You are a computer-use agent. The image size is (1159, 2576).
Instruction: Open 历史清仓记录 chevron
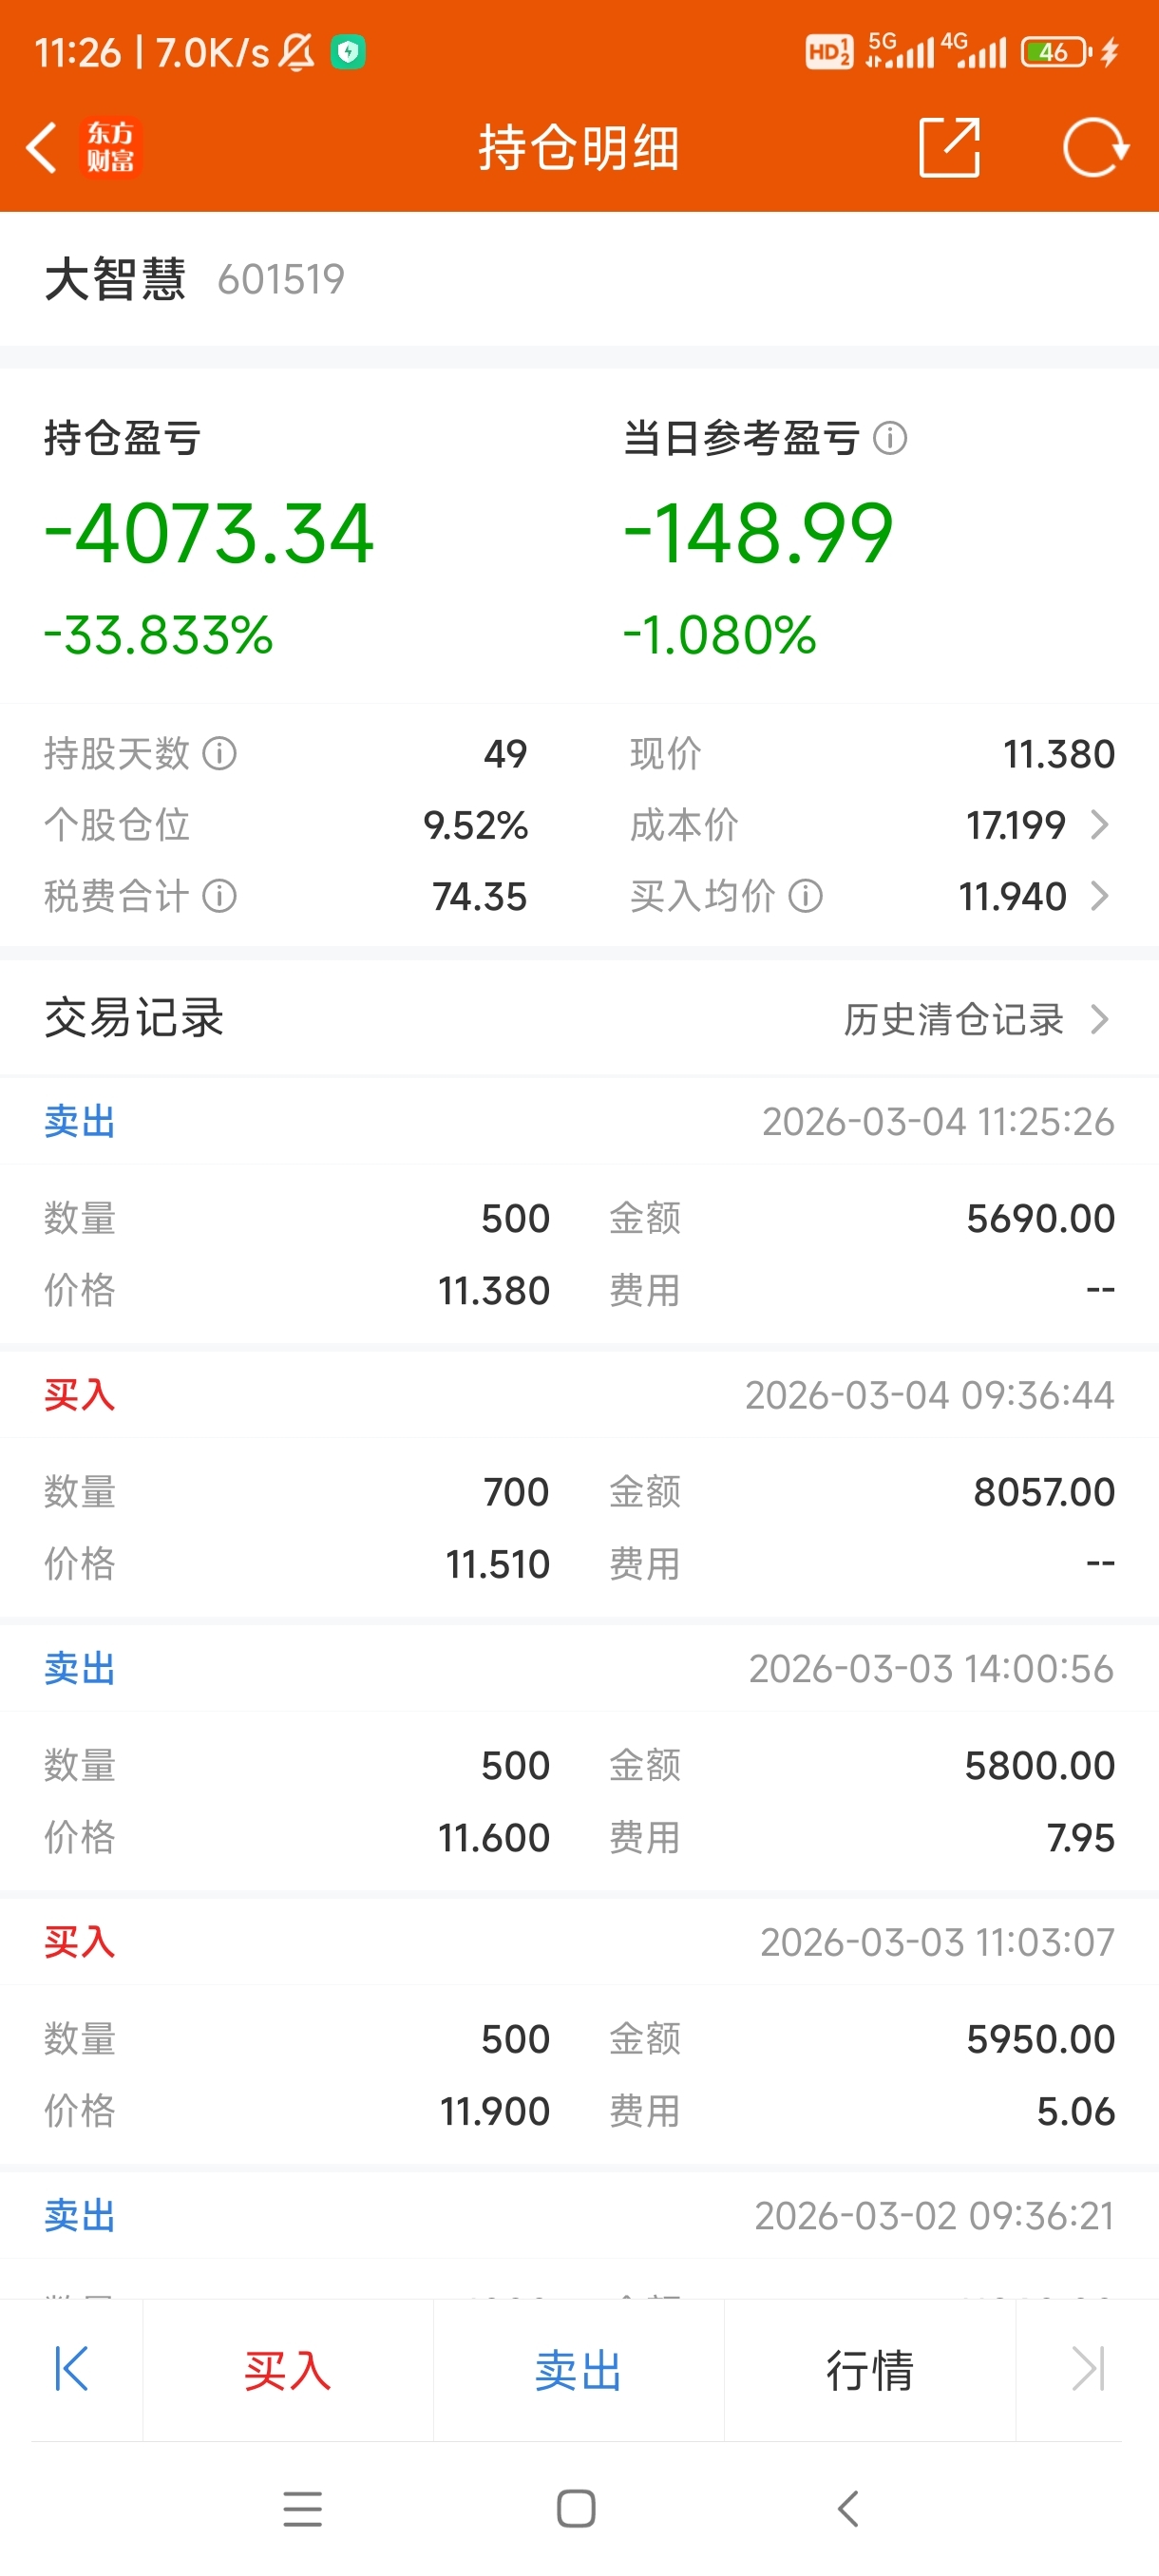click(x=1100, y=1019)
